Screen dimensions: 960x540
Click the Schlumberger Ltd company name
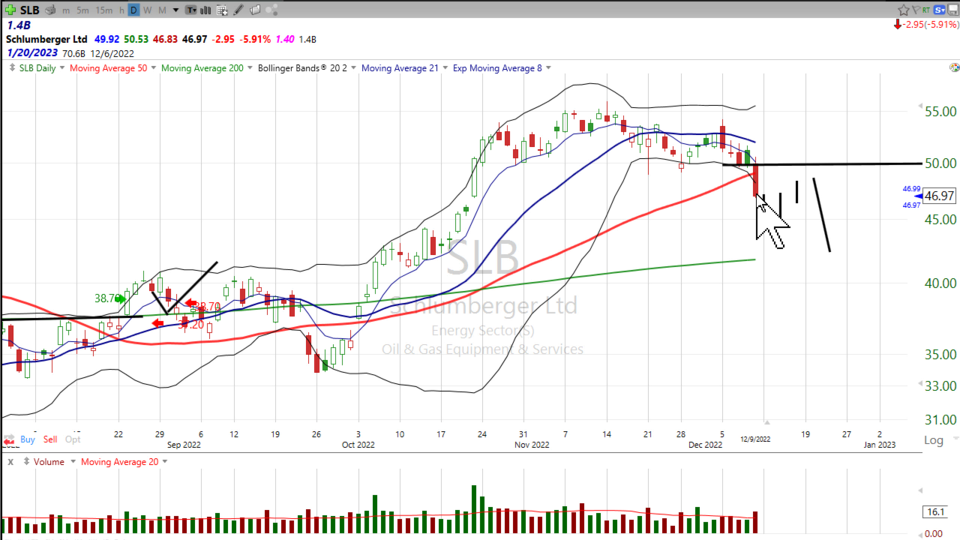point(47,39)
